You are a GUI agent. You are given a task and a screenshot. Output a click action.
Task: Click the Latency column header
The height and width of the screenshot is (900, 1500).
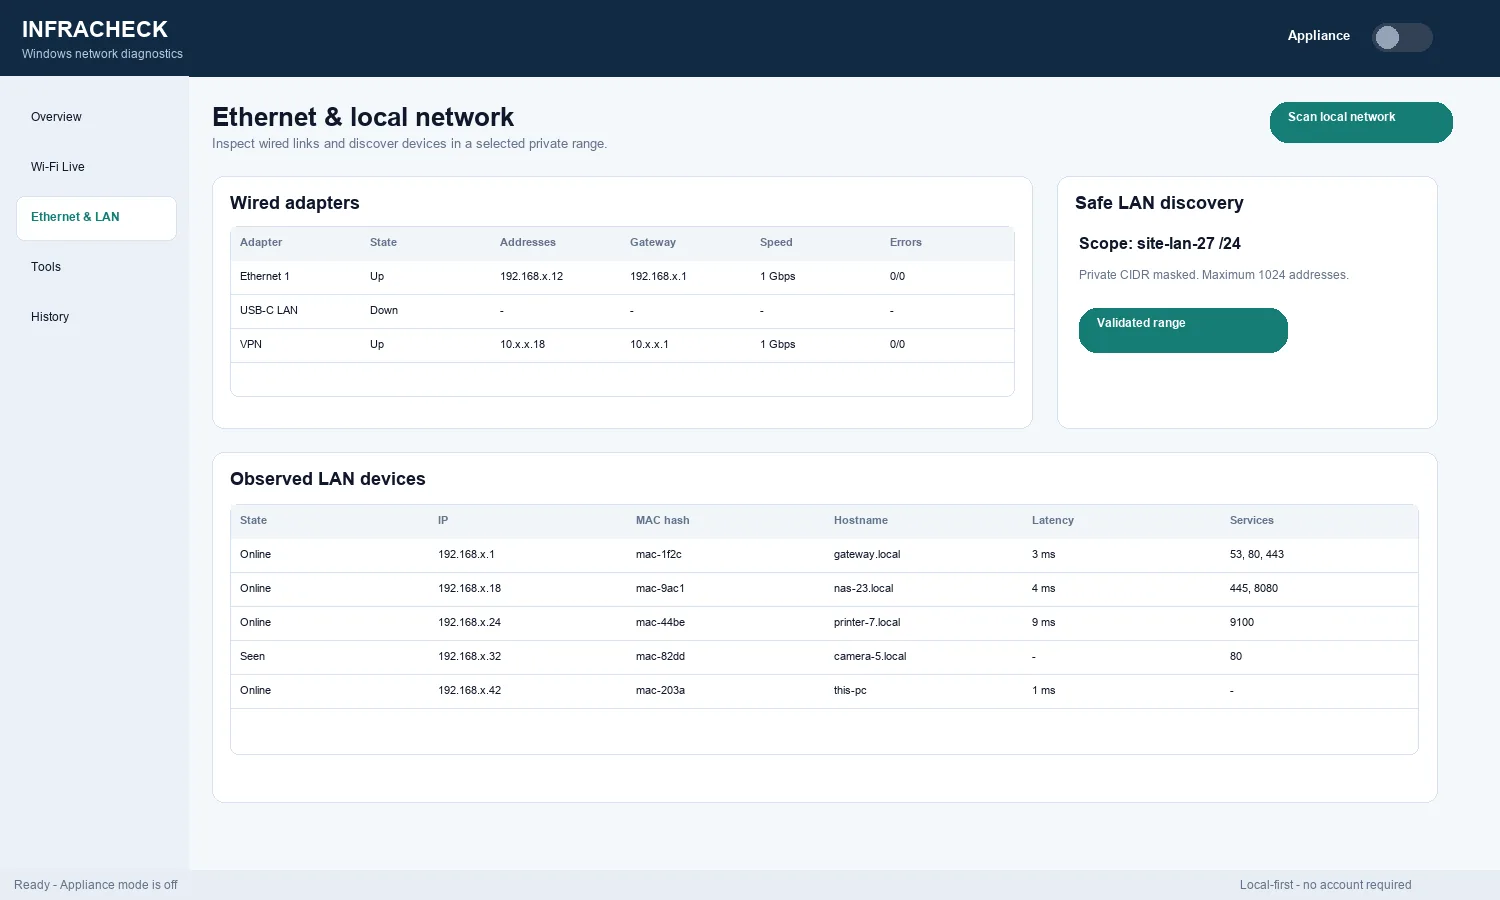[x=1053, y=521]
